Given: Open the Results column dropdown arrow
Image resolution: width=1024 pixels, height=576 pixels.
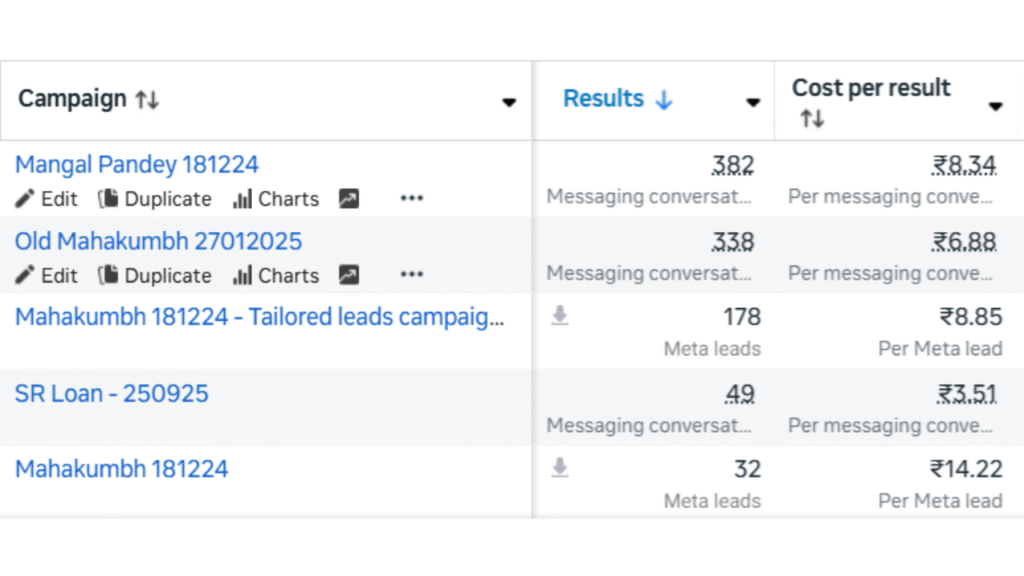Looking at the screenshot, I should (753, 102).
